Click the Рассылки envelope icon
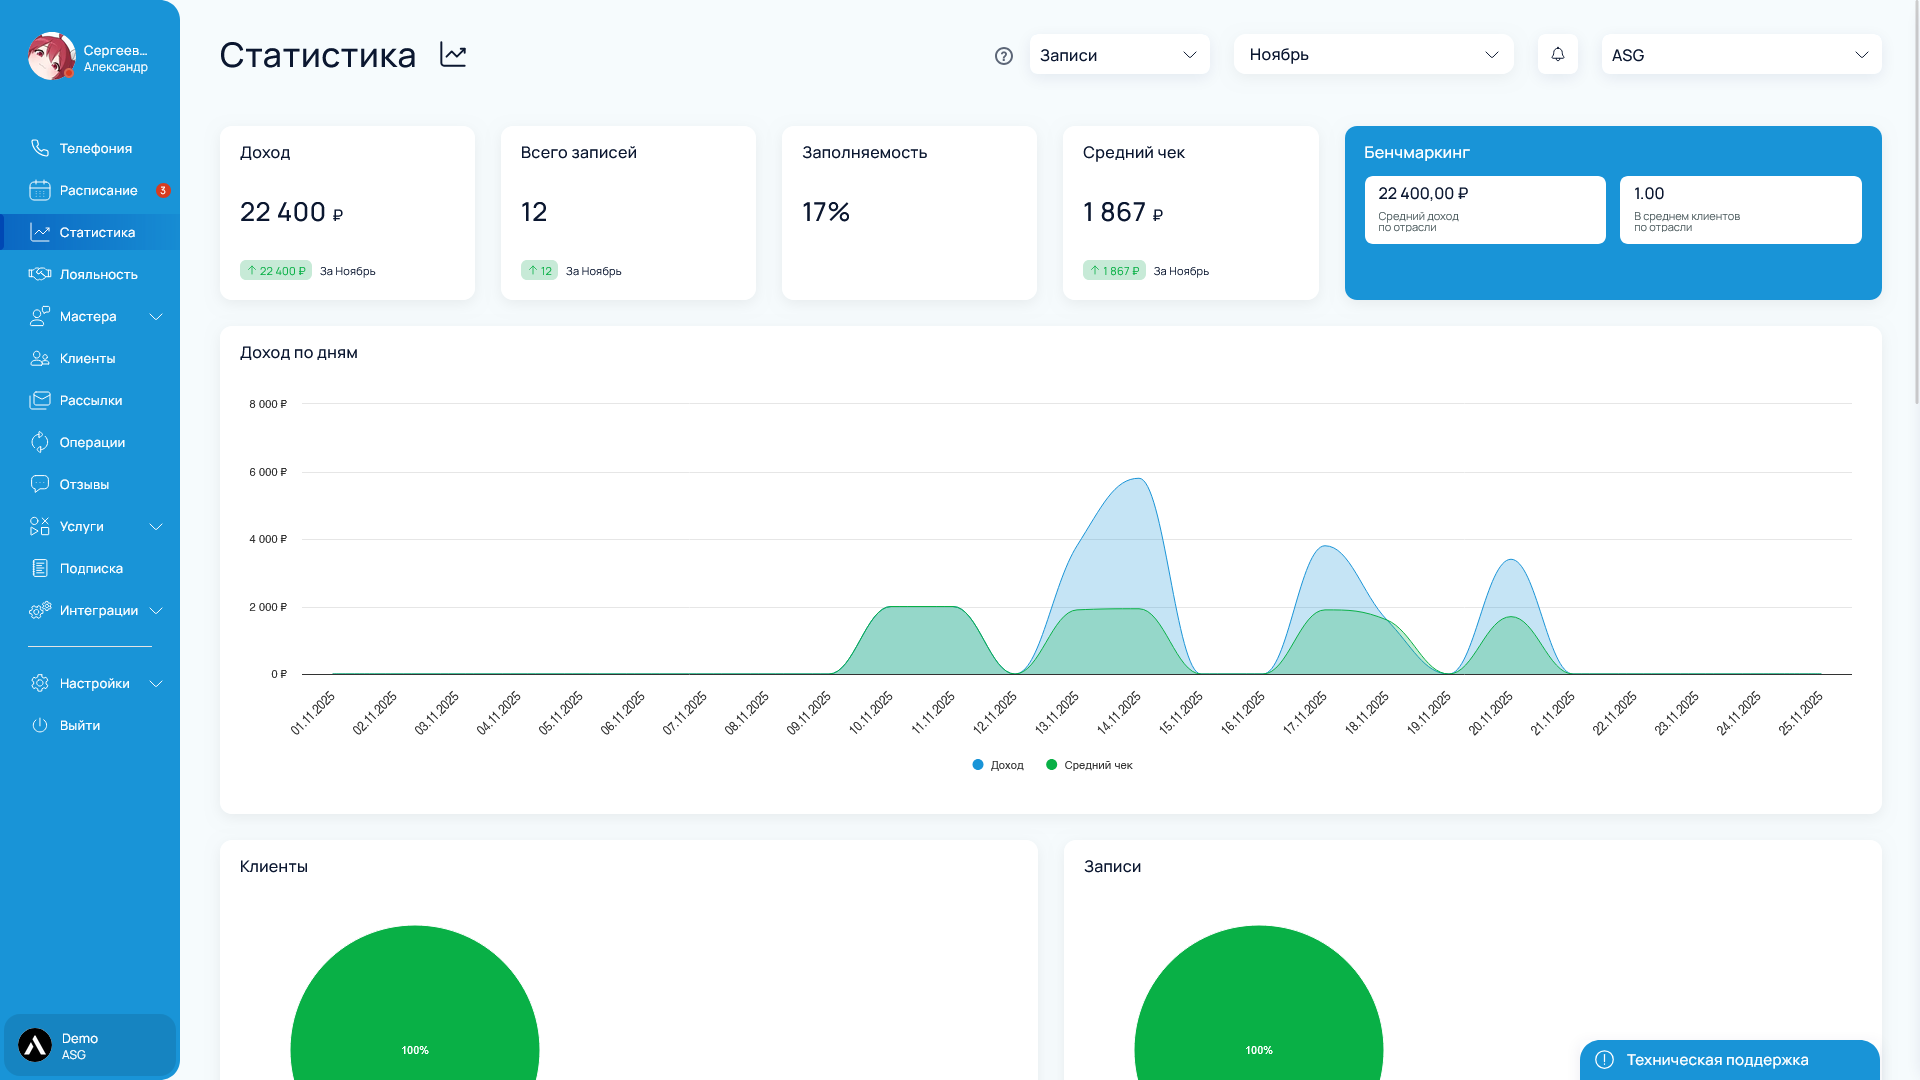This screenshot has height=1080, width=1920. (40, 400)
